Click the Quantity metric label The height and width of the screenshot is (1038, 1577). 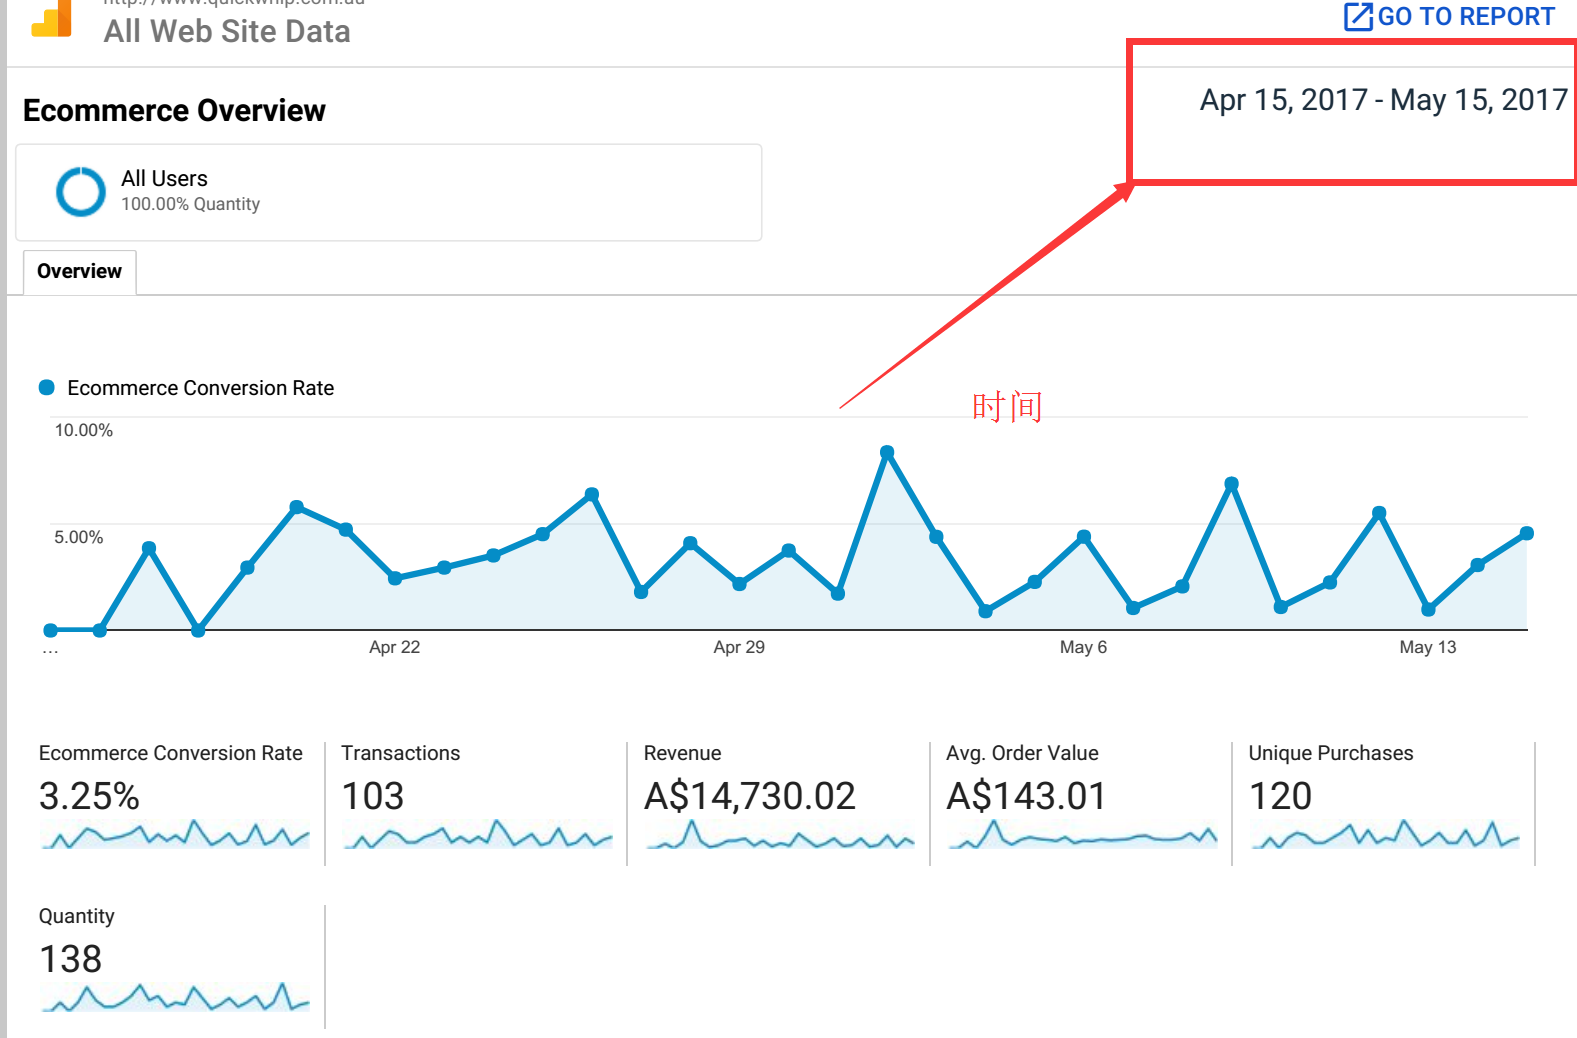click(77, 917)
